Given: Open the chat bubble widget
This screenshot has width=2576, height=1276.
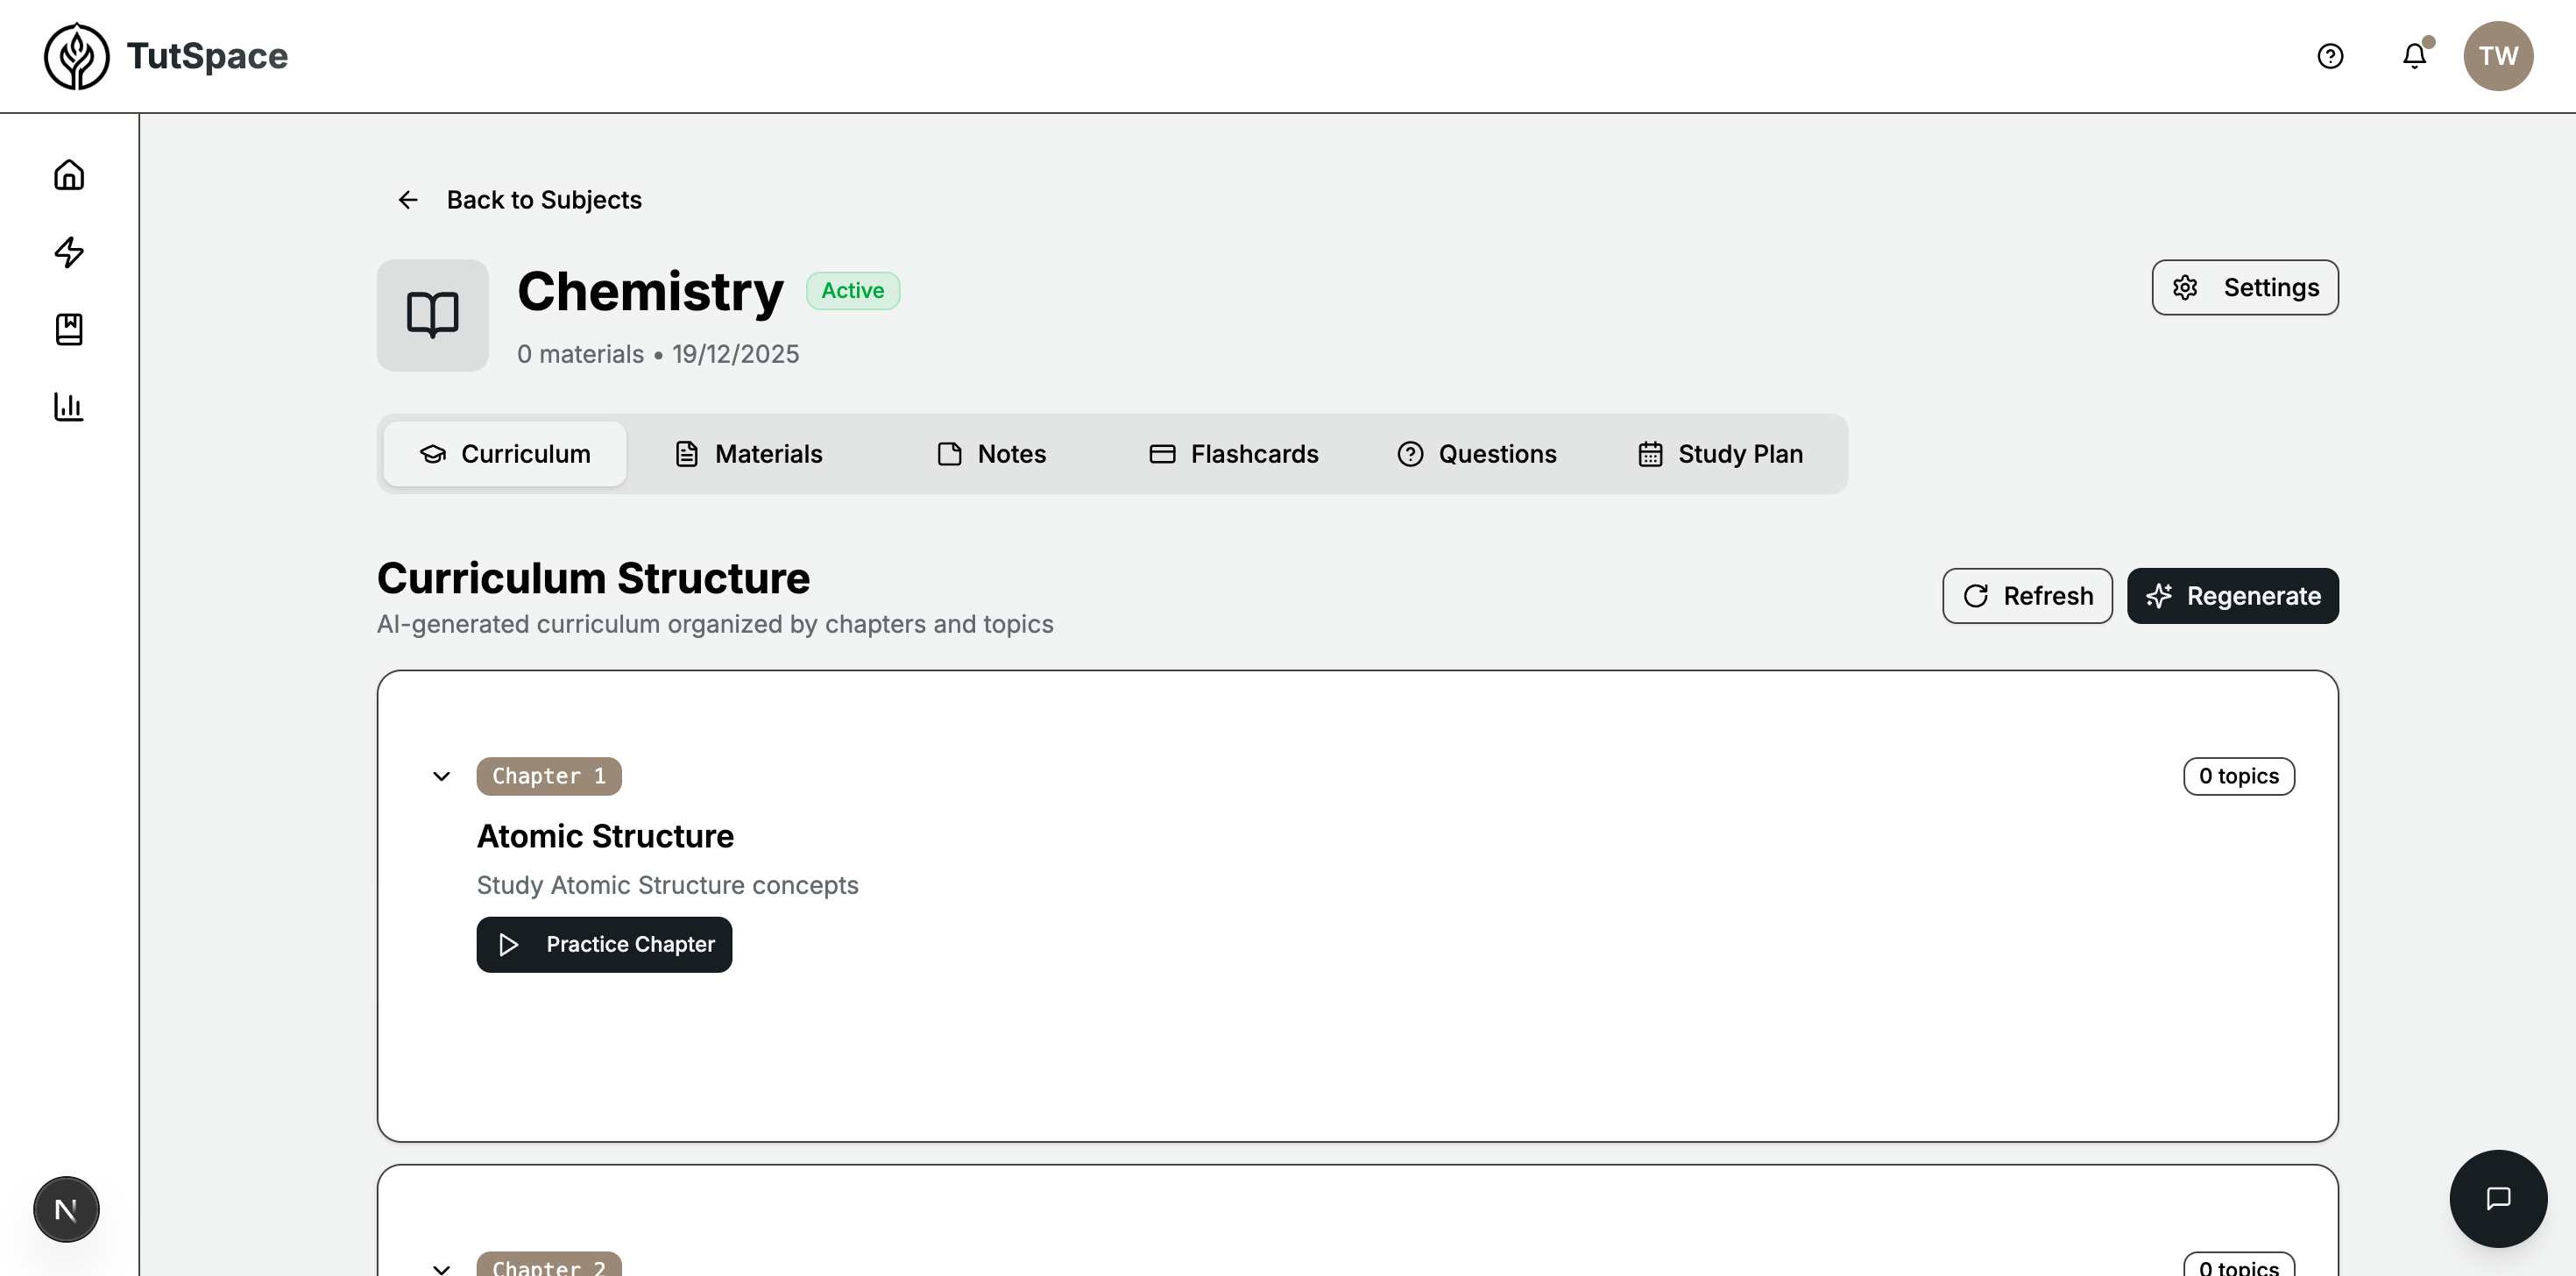Looking at the screenshot, I should pyautogui.click(x=2497, y=1198).
